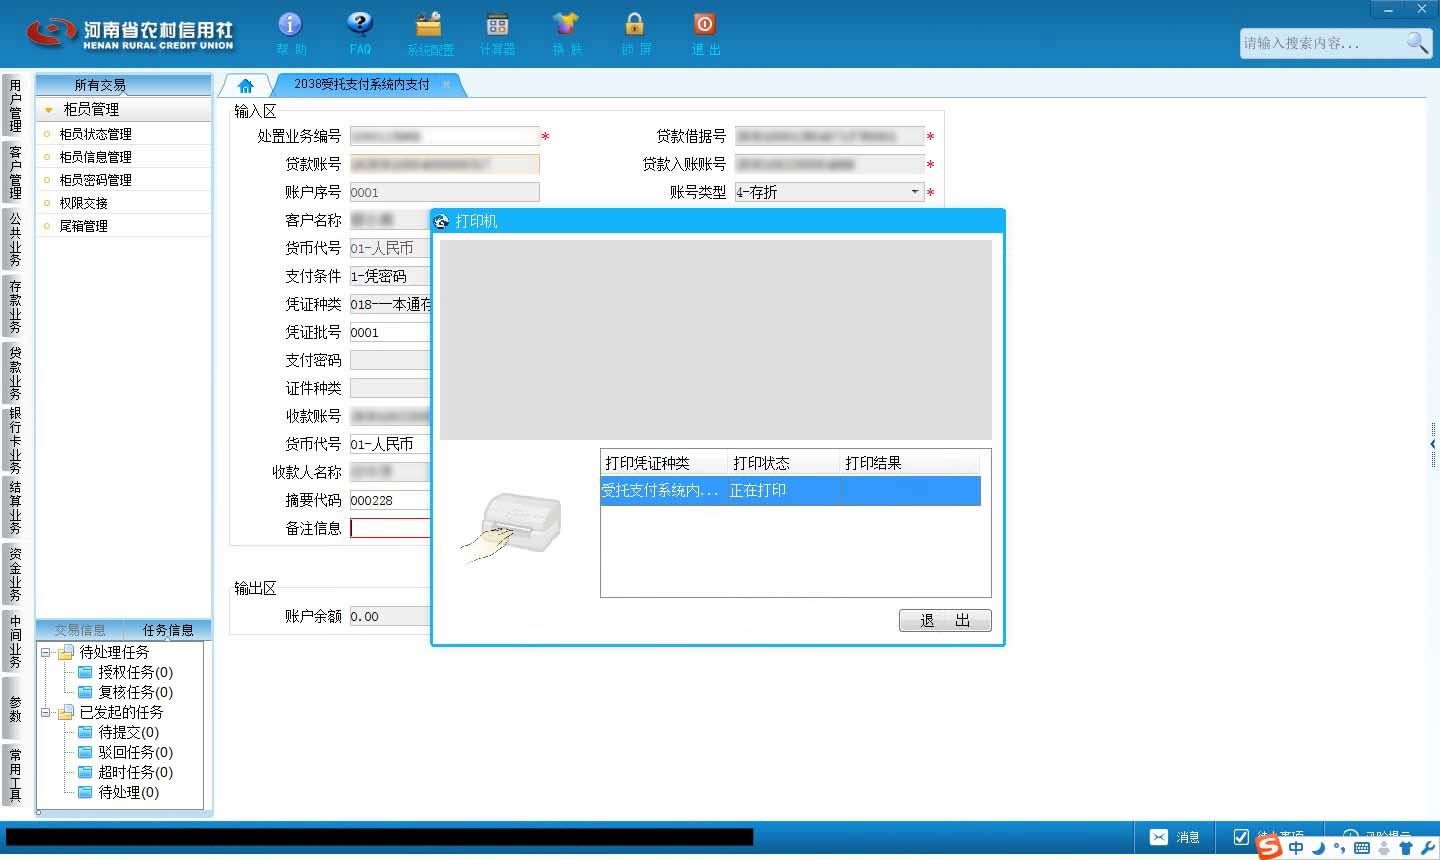
Task: Switch to 2038受托支付系统内支付 tab
Action: (361, 85)
